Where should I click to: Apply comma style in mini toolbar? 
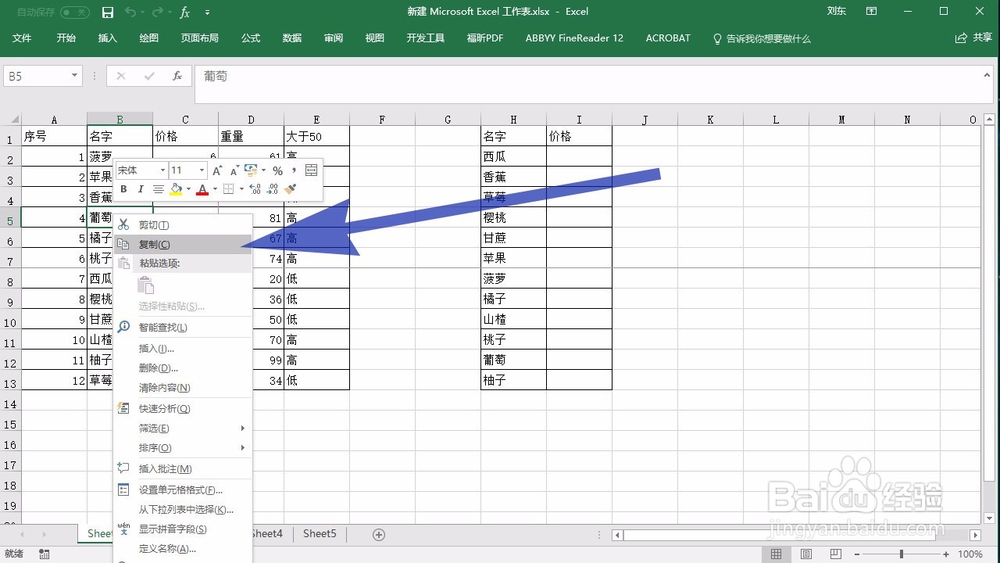coord(293,170)
